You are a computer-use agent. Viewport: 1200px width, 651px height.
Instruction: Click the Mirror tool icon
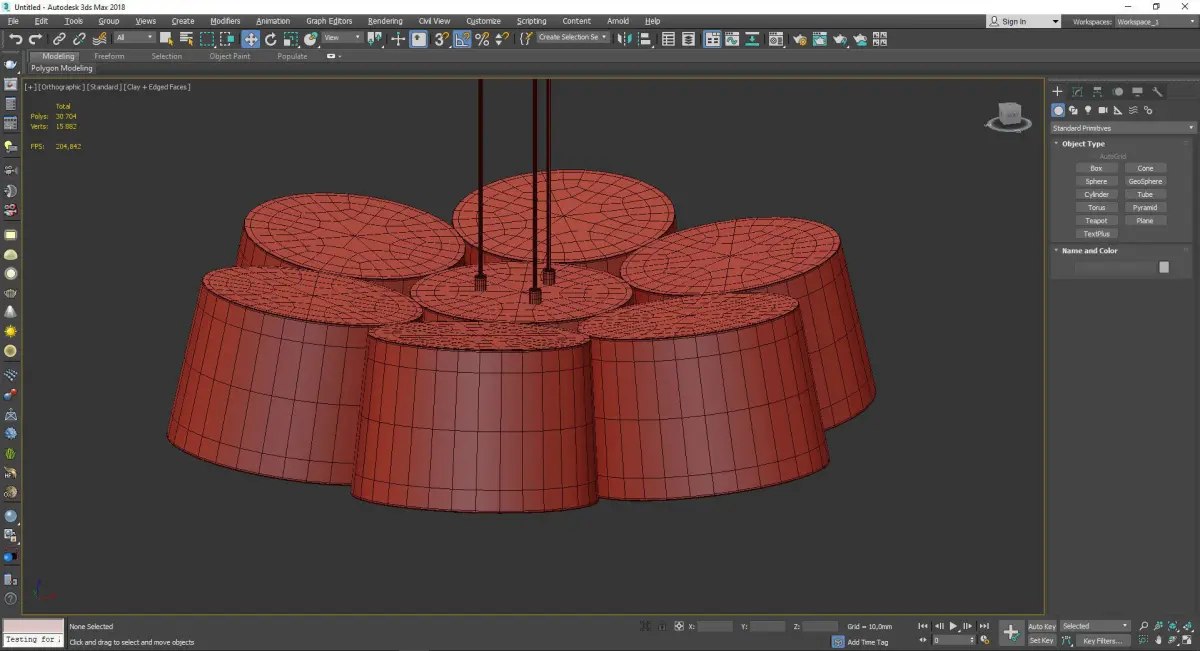[x=624, y=39]
